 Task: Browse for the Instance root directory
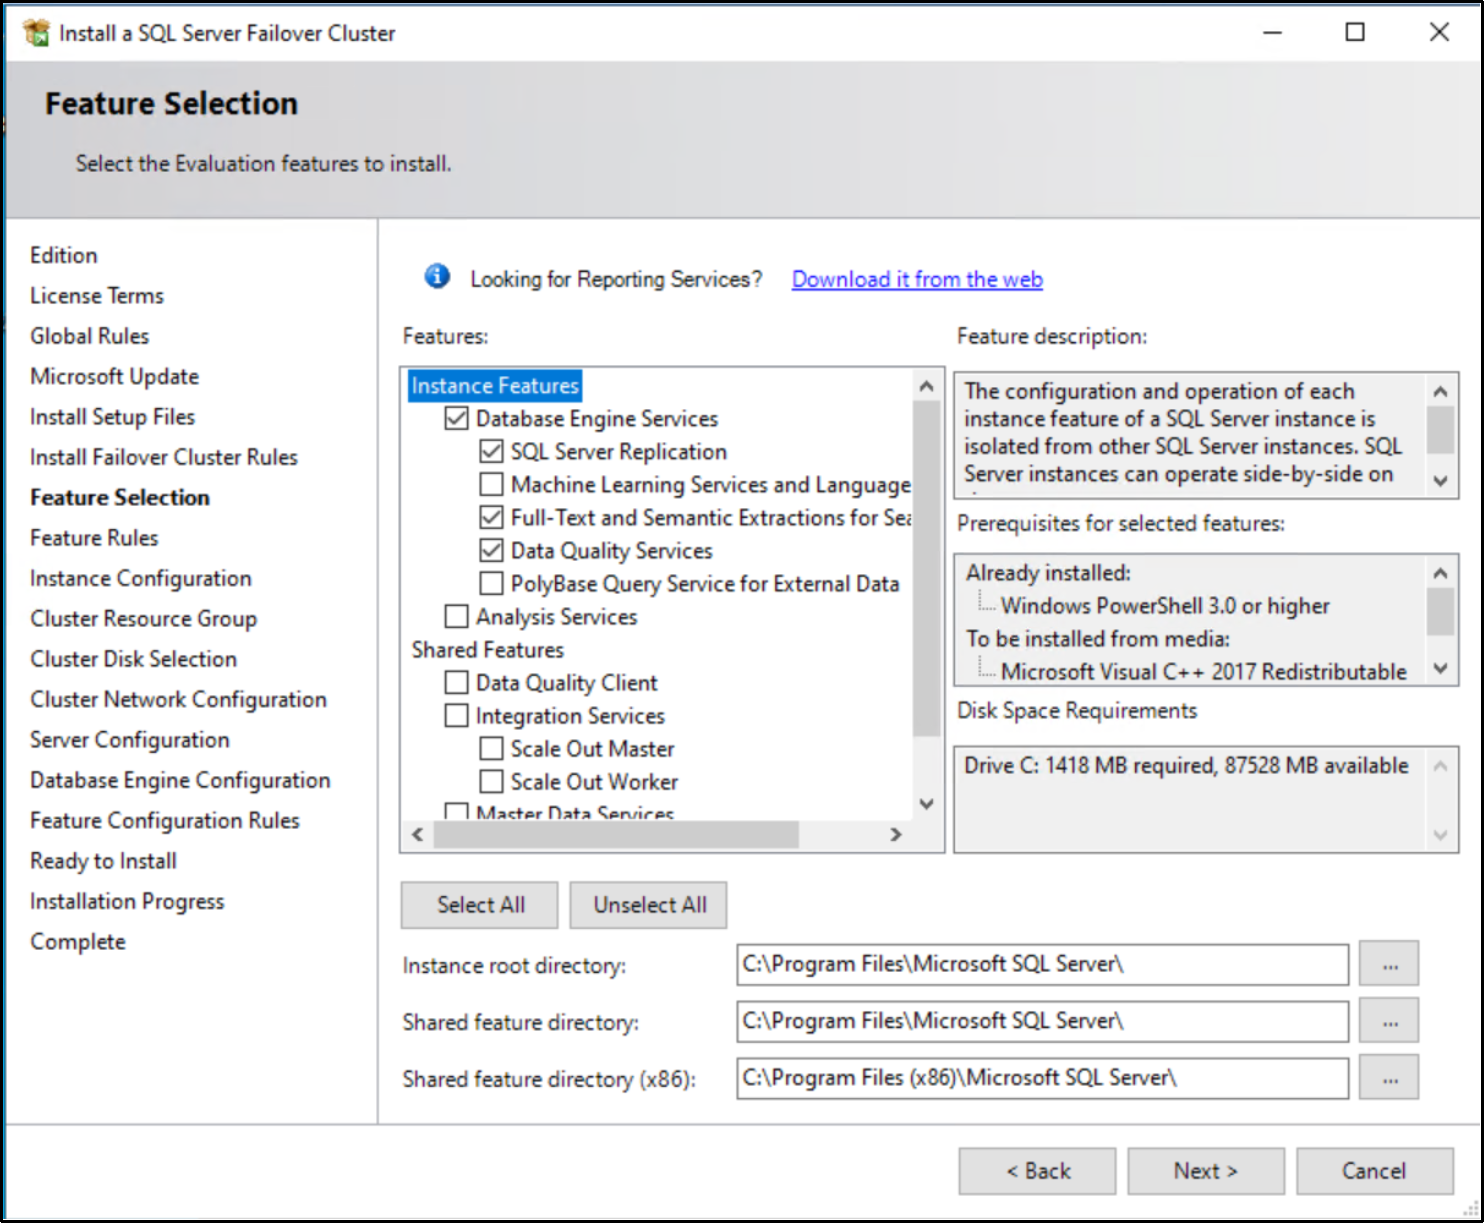[1390, 965]
